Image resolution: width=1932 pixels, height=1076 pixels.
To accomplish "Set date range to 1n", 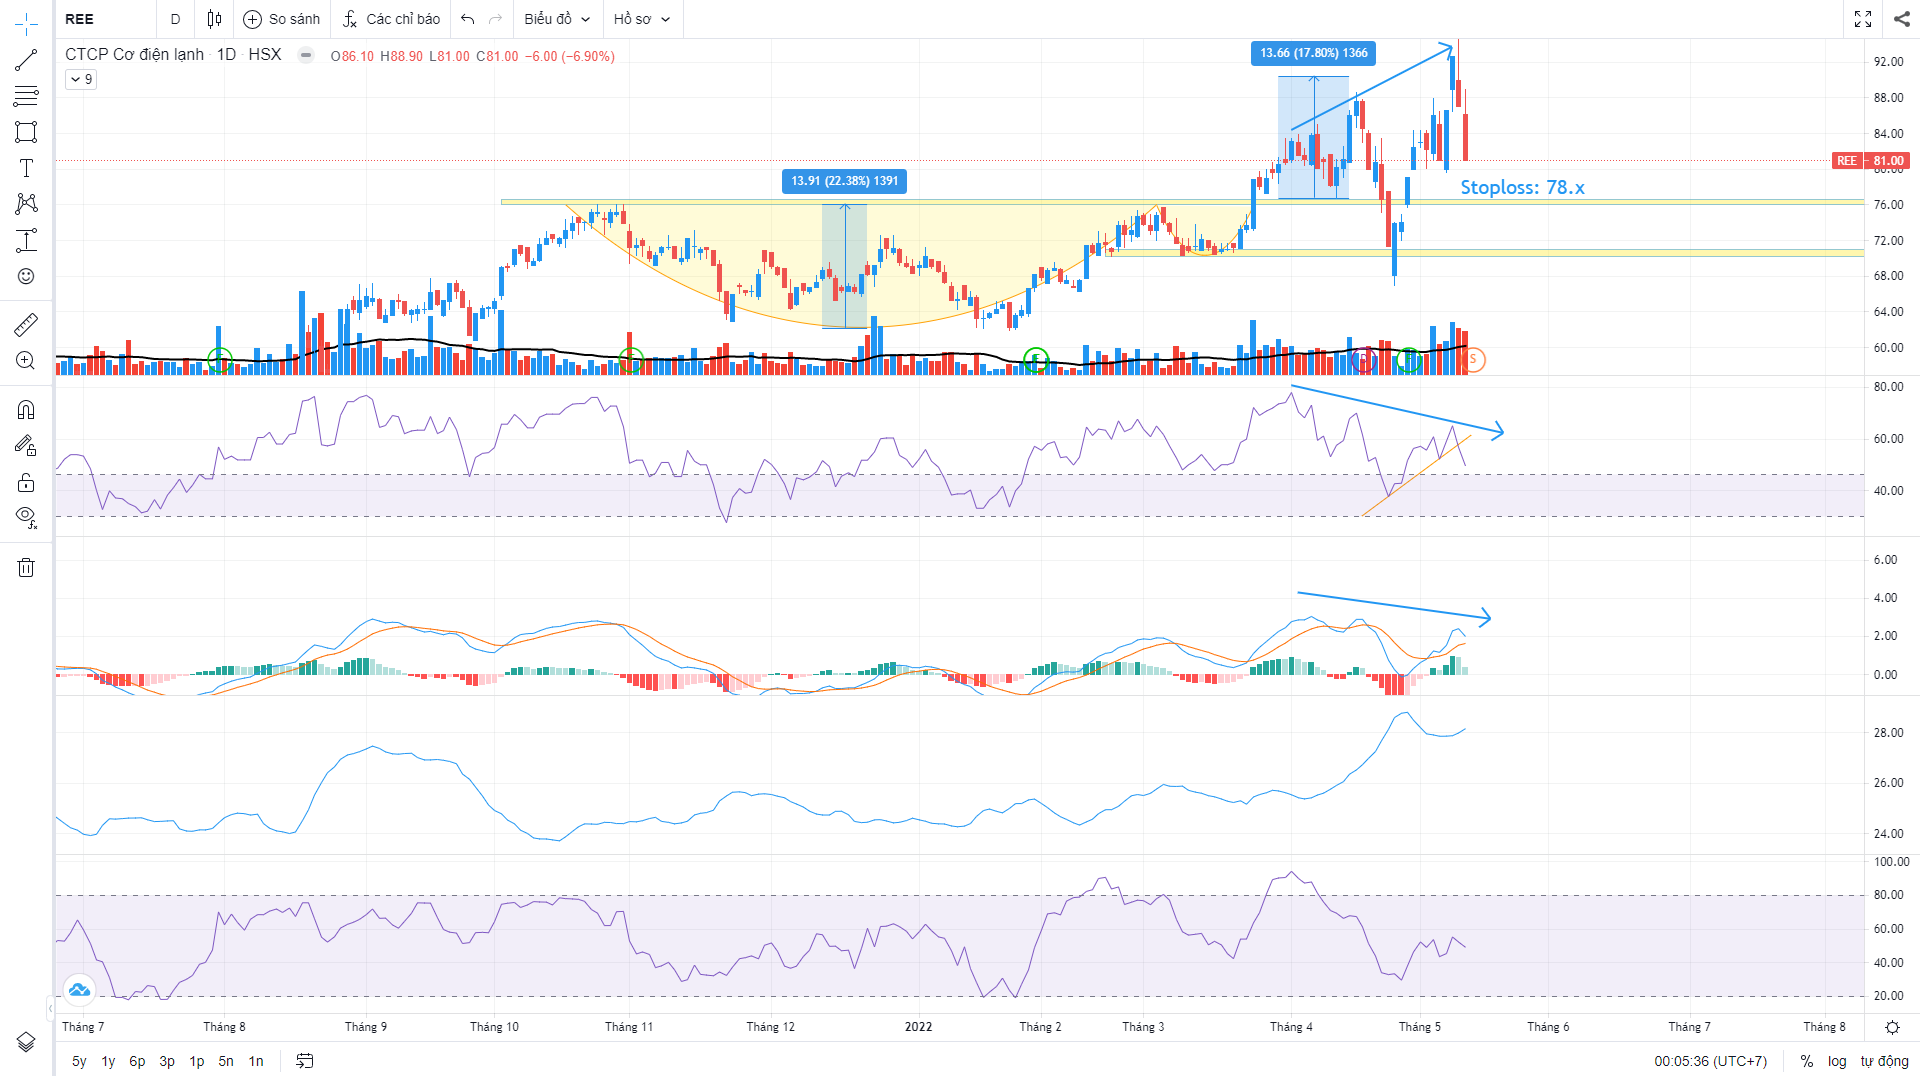I will coord(256,1061).
